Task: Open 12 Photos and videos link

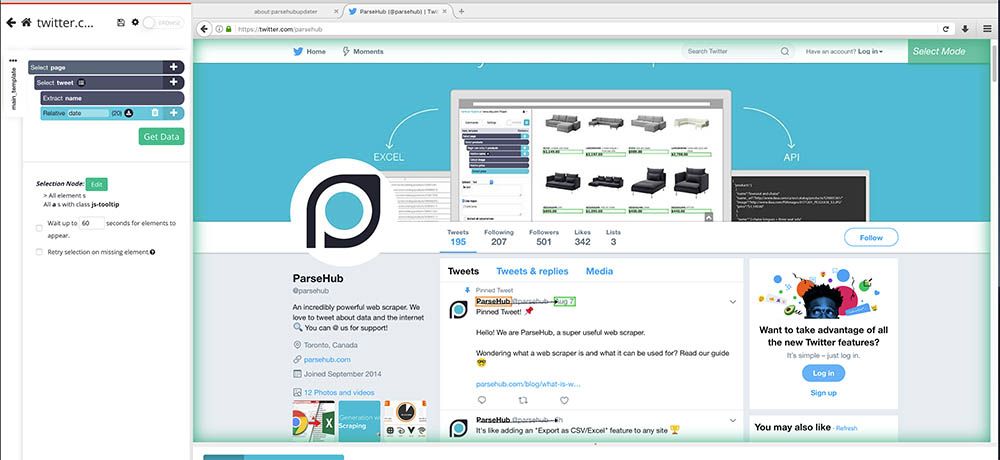Action: point(339,392)
